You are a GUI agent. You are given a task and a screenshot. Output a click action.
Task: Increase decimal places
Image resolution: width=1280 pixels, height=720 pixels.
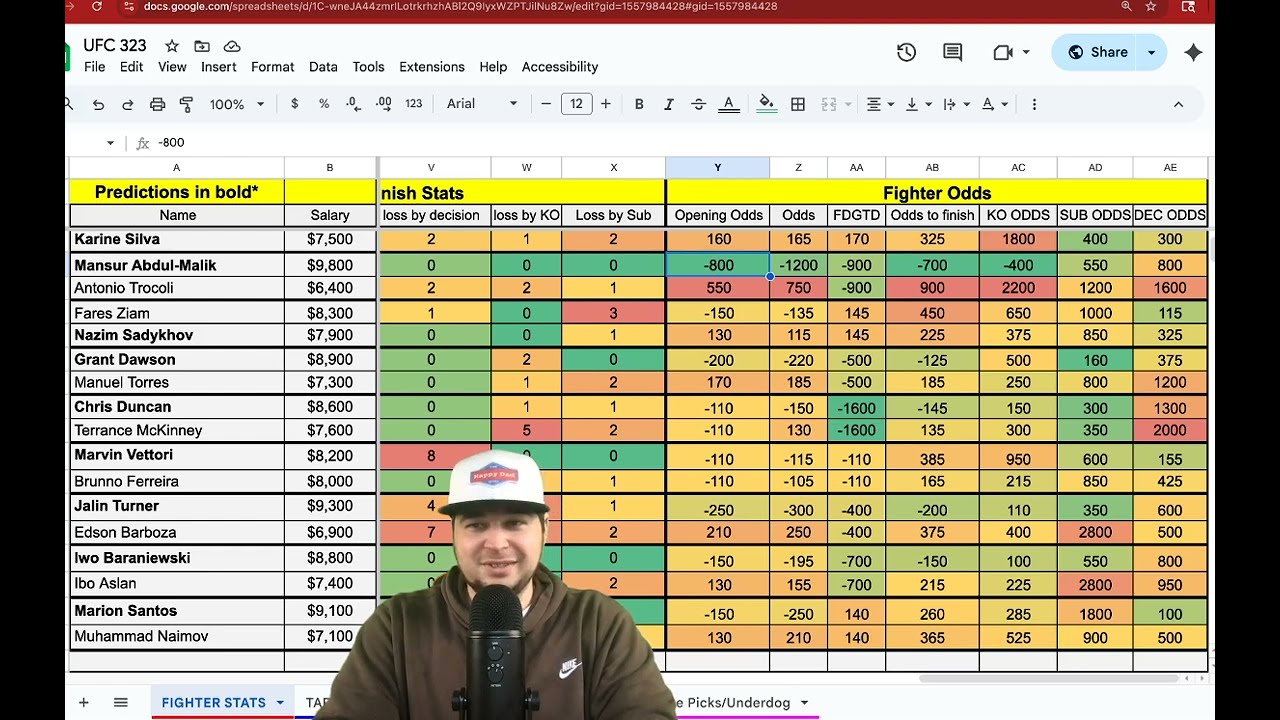[x=384, y=104]
